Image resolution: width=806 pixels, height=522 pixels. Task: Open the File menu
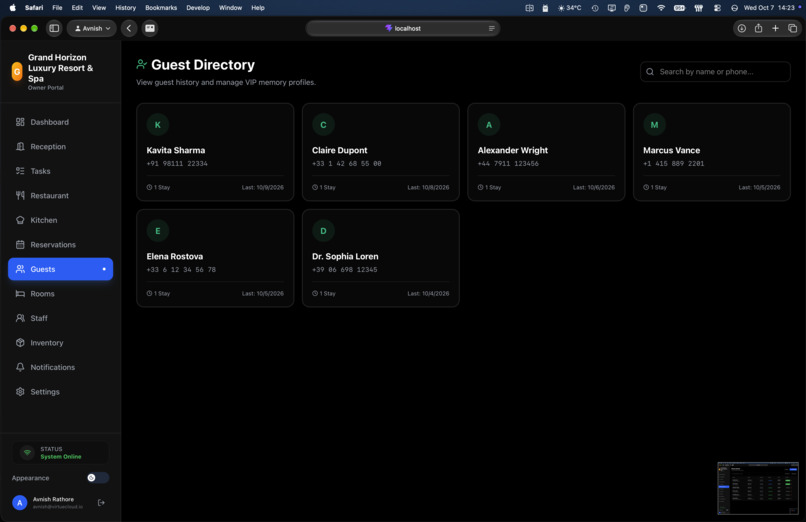pos(57,8)
